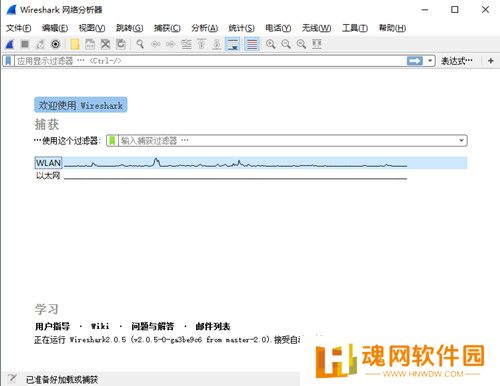Image resolution: width=500 pixels, height=386 pixels.
Task: Reset text to normal size icon
Action: pyautogui.click(x=301, y=44)
